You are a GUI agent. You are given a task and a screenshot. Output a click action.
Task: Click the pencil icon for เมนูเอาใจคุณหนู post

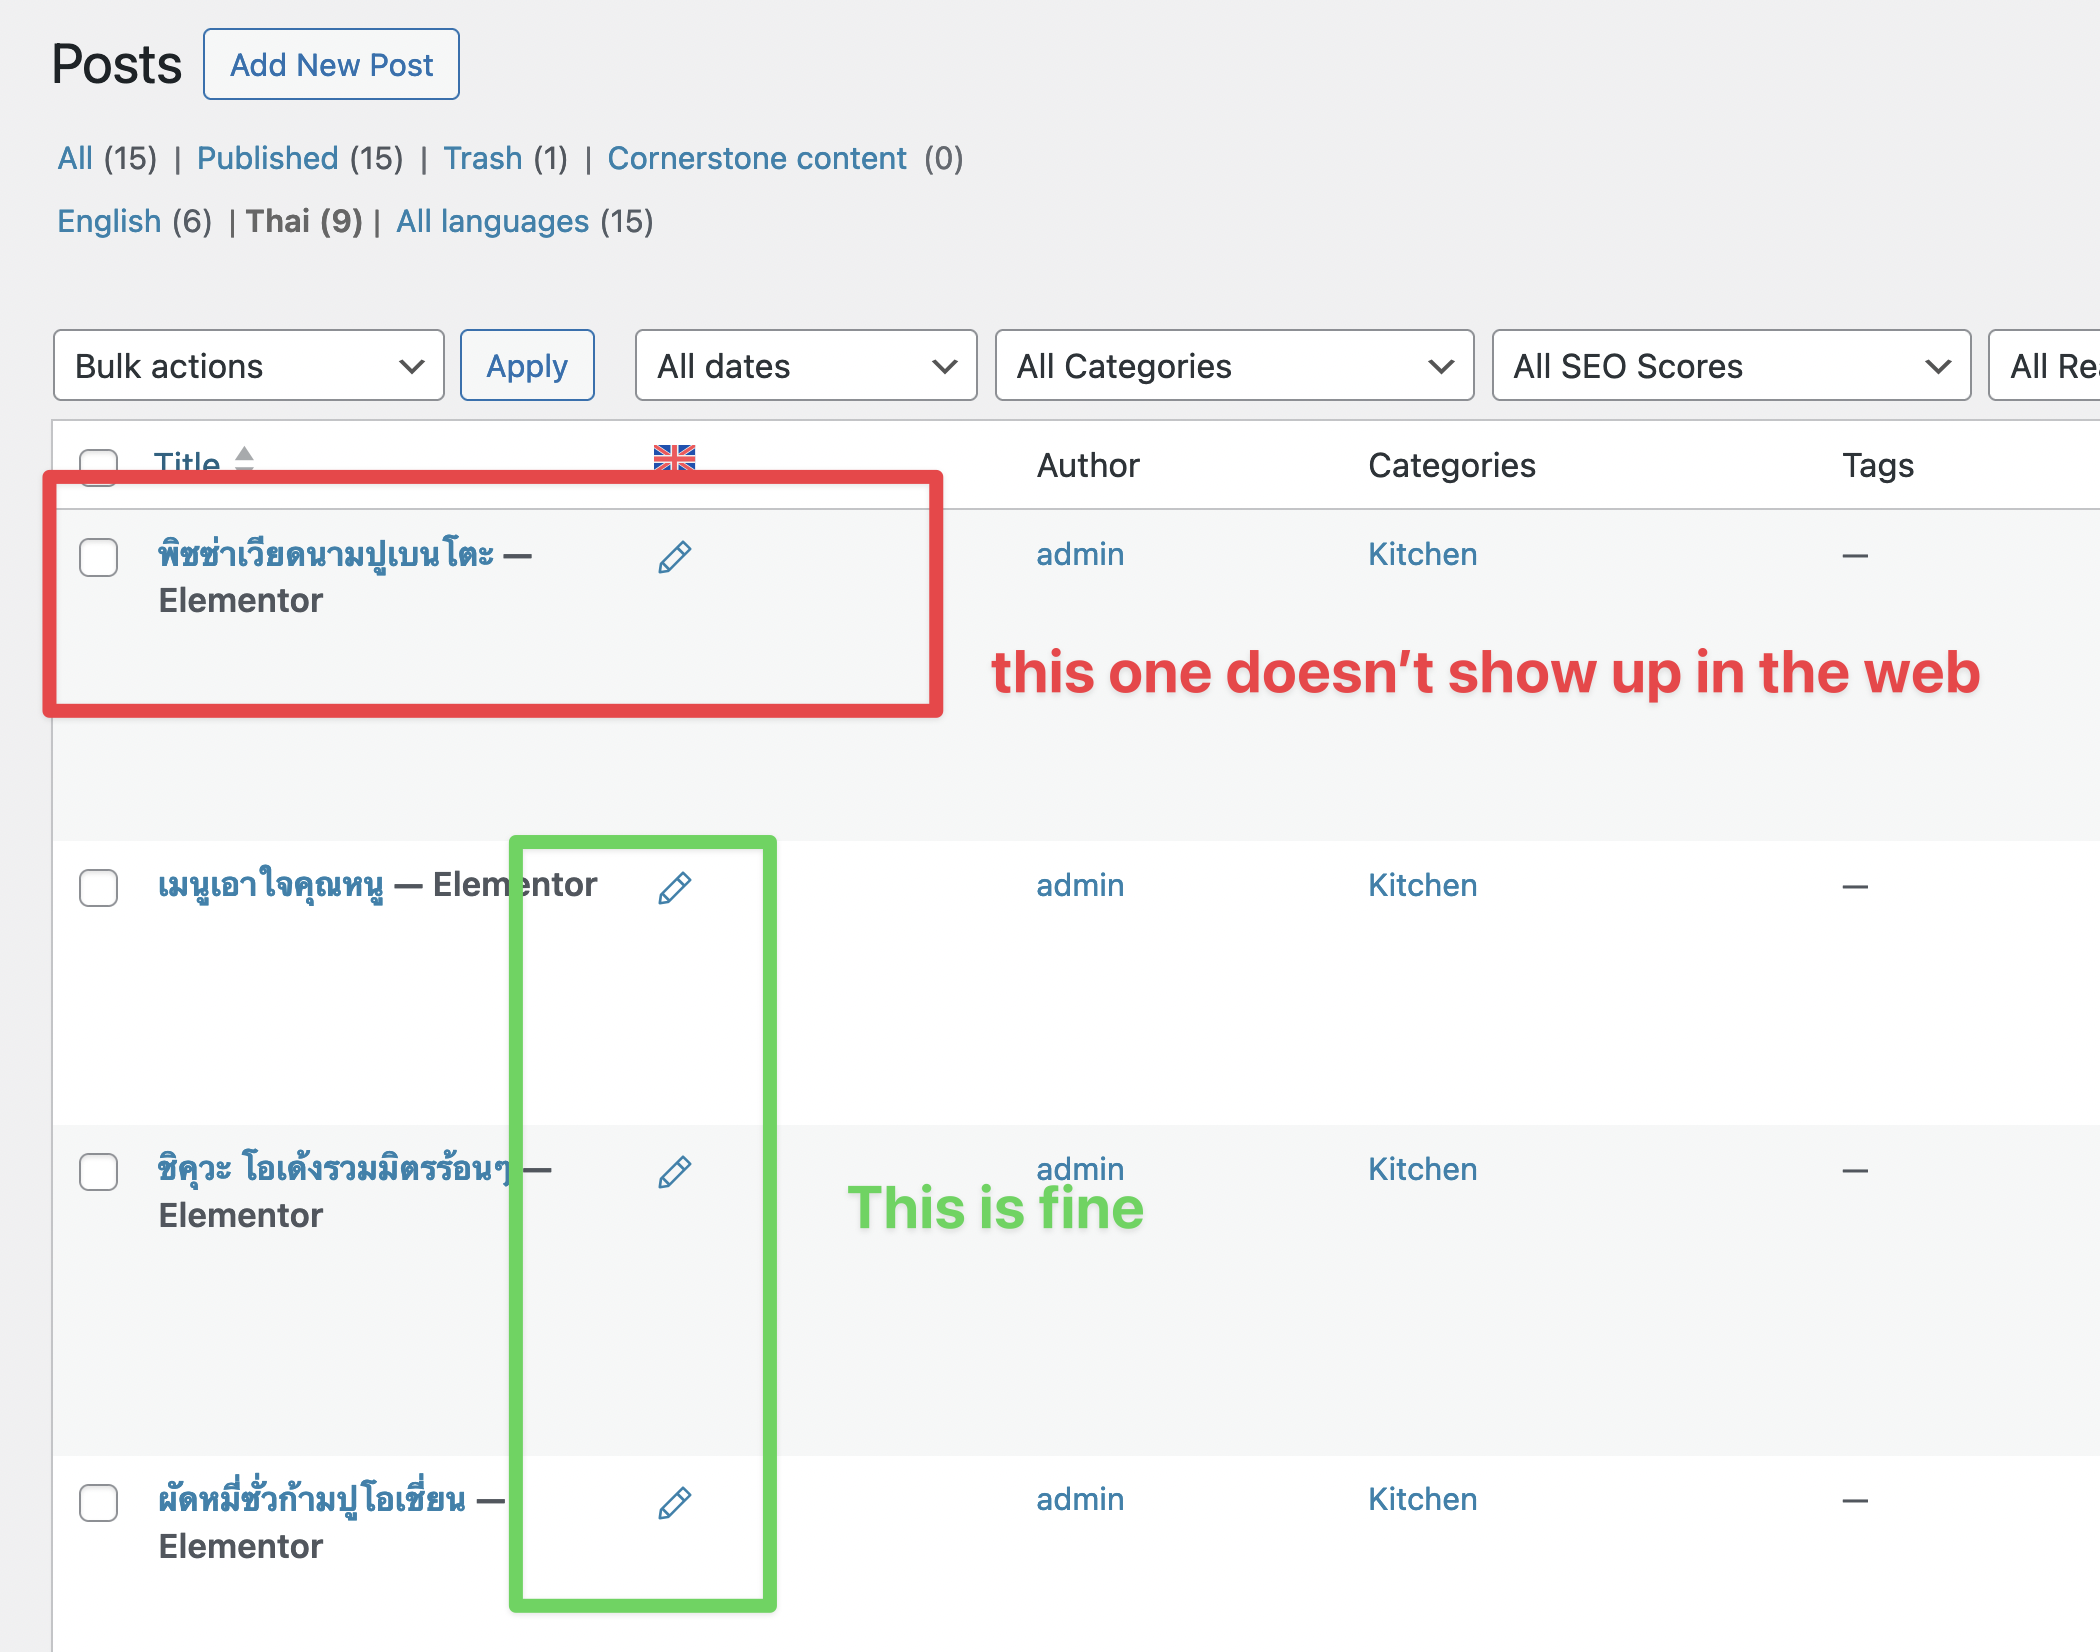[x=675, y=887]
